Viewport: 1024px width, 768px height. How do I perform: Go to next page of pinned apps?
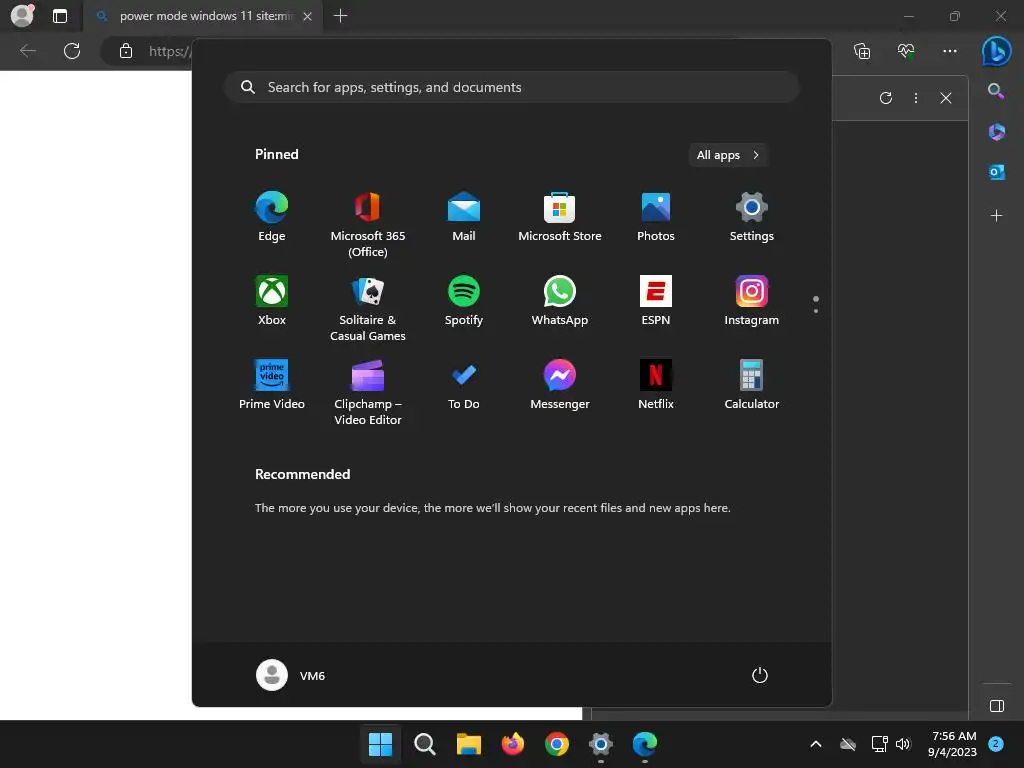point(816,311)
